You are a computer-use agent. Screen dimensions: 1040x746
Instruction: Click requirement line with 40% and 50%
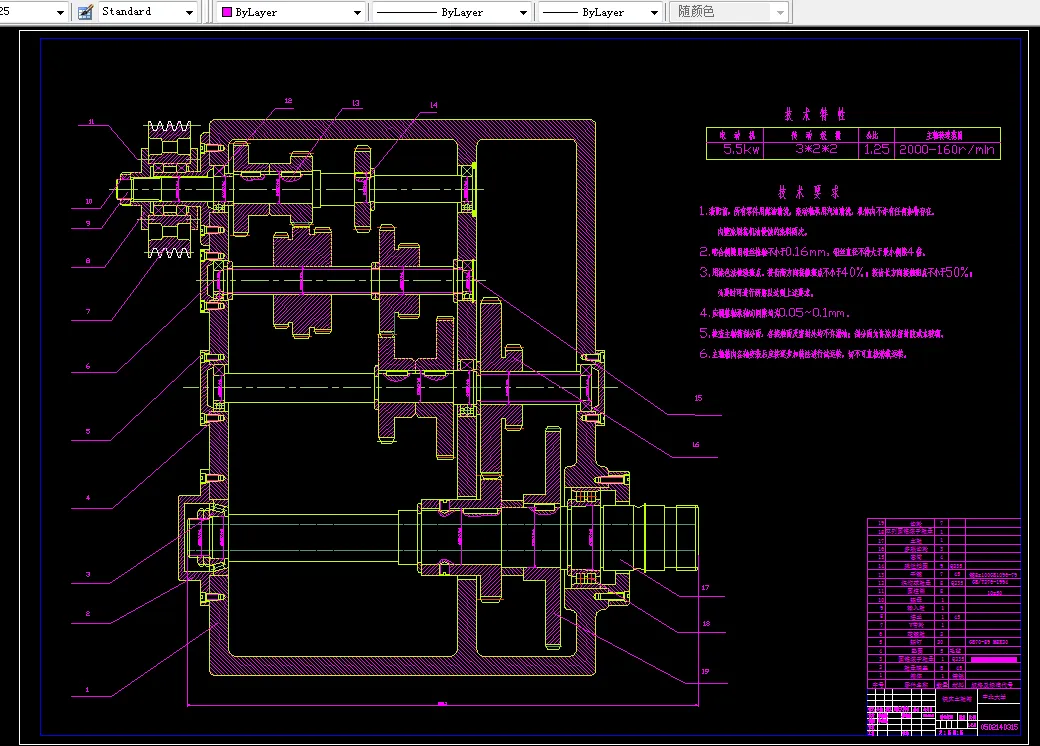(x=836, y=273)
